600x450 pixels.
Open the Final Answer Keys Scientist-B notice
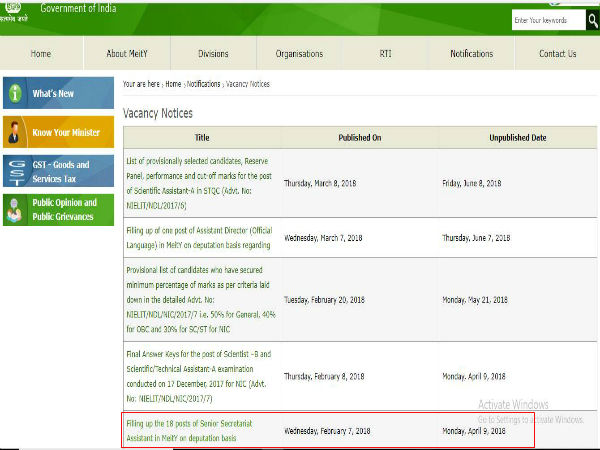tap(199, 376)
